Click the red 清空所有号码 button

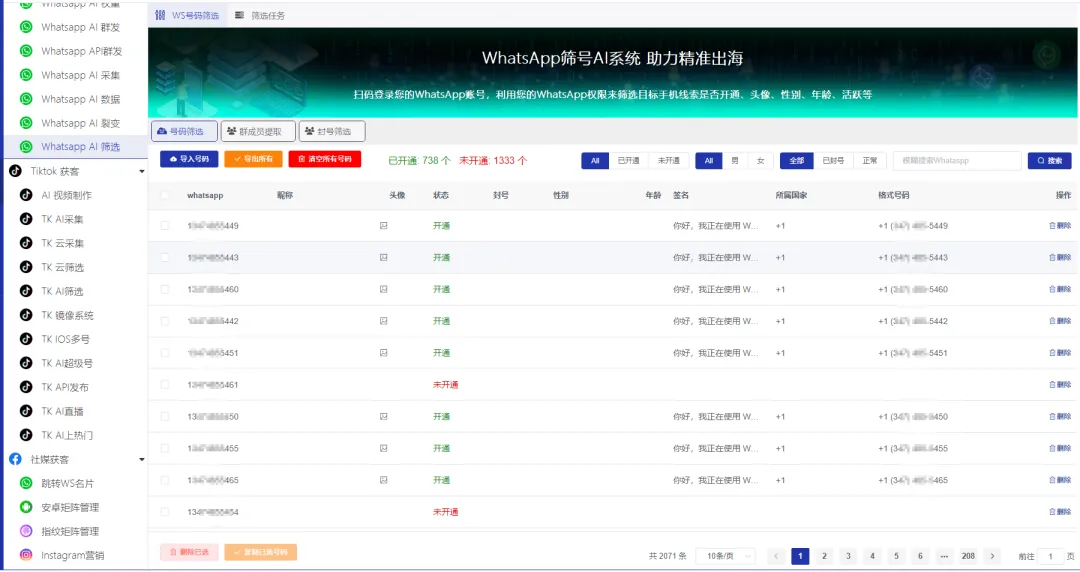click(x=324, y=159)
